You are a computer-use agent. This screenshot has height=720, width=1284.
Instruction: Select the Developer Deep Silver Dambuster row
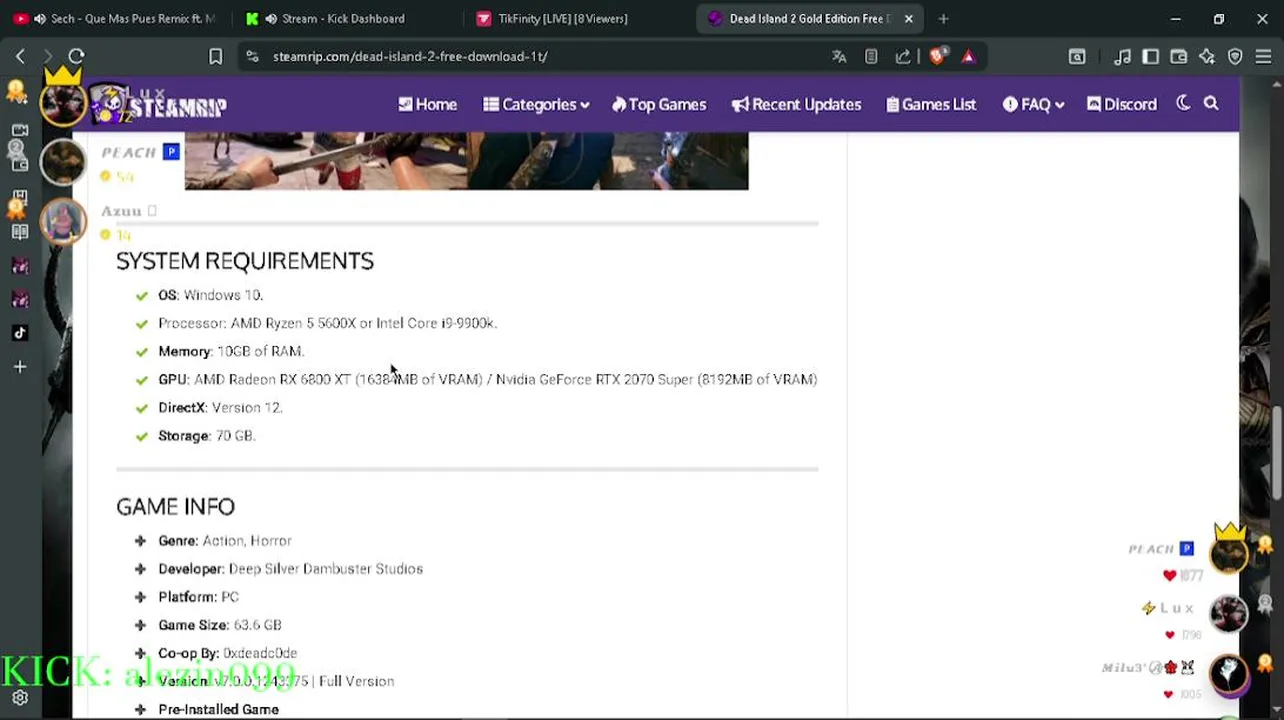(290, 569)
